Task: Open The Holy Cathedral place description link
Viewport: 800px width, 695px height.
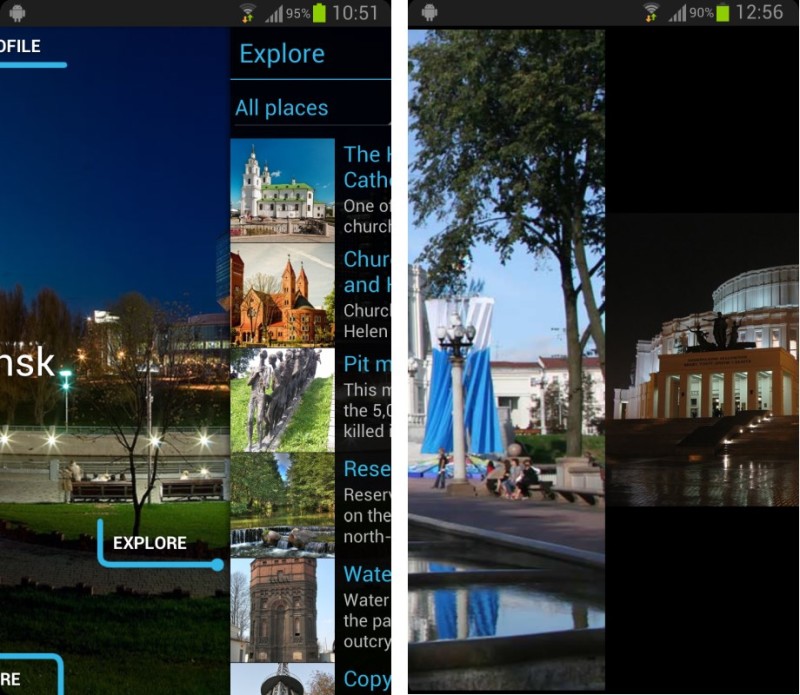Action: (x=370, y=165)
